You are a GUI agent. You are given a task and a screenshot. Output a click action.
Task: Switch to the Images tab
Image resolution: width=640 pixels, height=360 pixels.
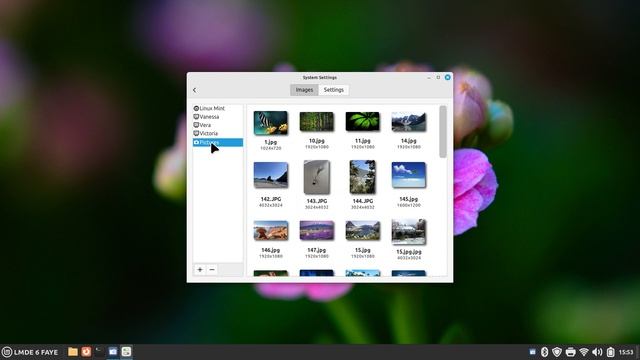coord(304,90)
